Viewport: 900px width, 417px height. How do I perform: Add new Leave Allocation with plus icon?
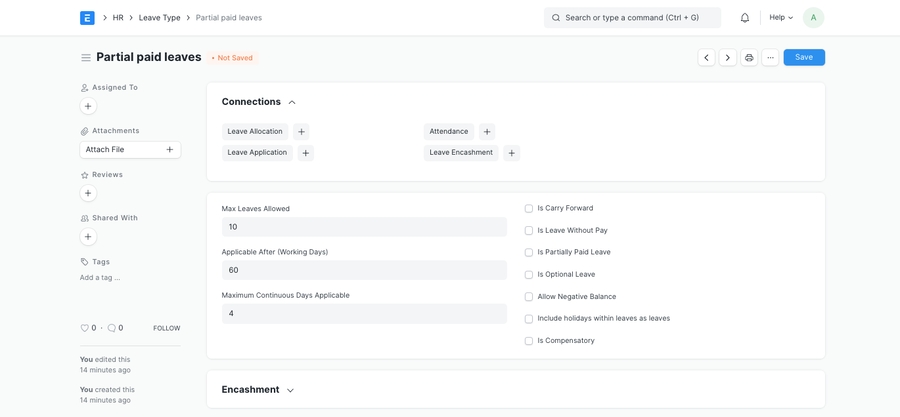tap(301, 132)
